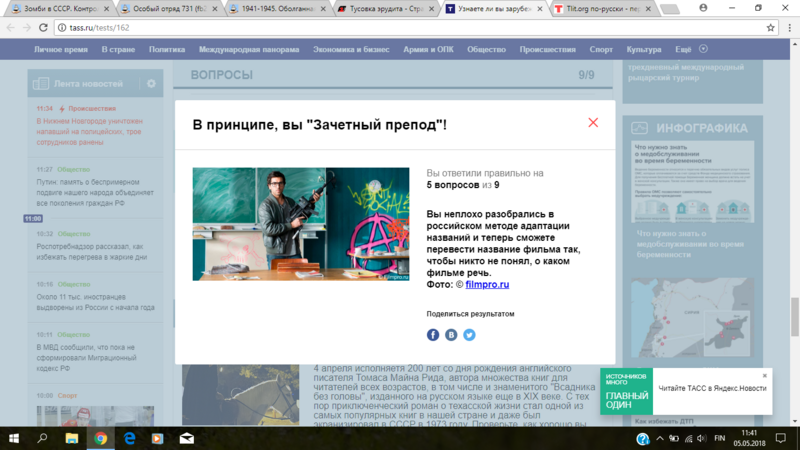
Task: Open 'Происшествия' section in nav bar
Action: tap(547, 49)
